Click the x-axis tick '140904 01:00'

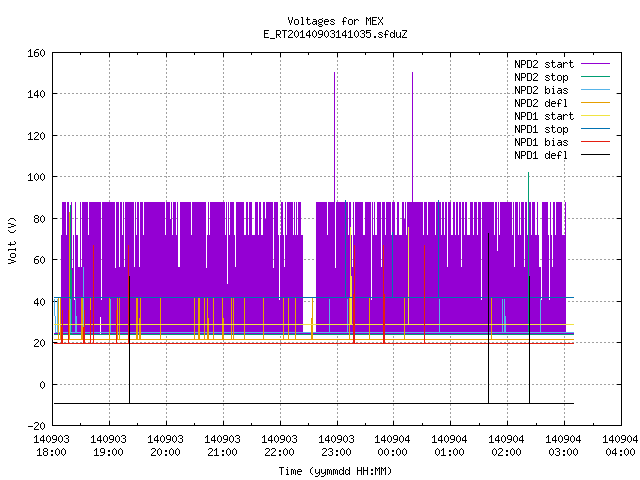(x=449, y=446)
